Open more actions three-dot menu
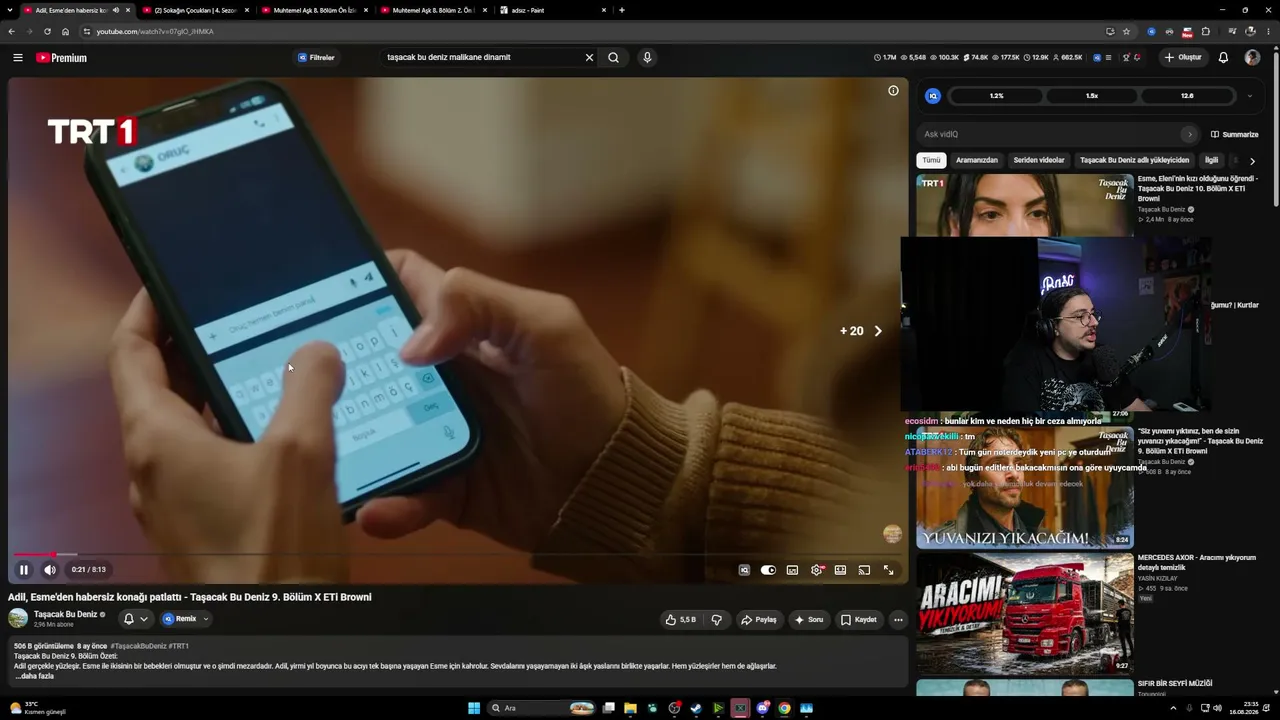The width and height of the screenshot is (1280, 720). [898, 620]
